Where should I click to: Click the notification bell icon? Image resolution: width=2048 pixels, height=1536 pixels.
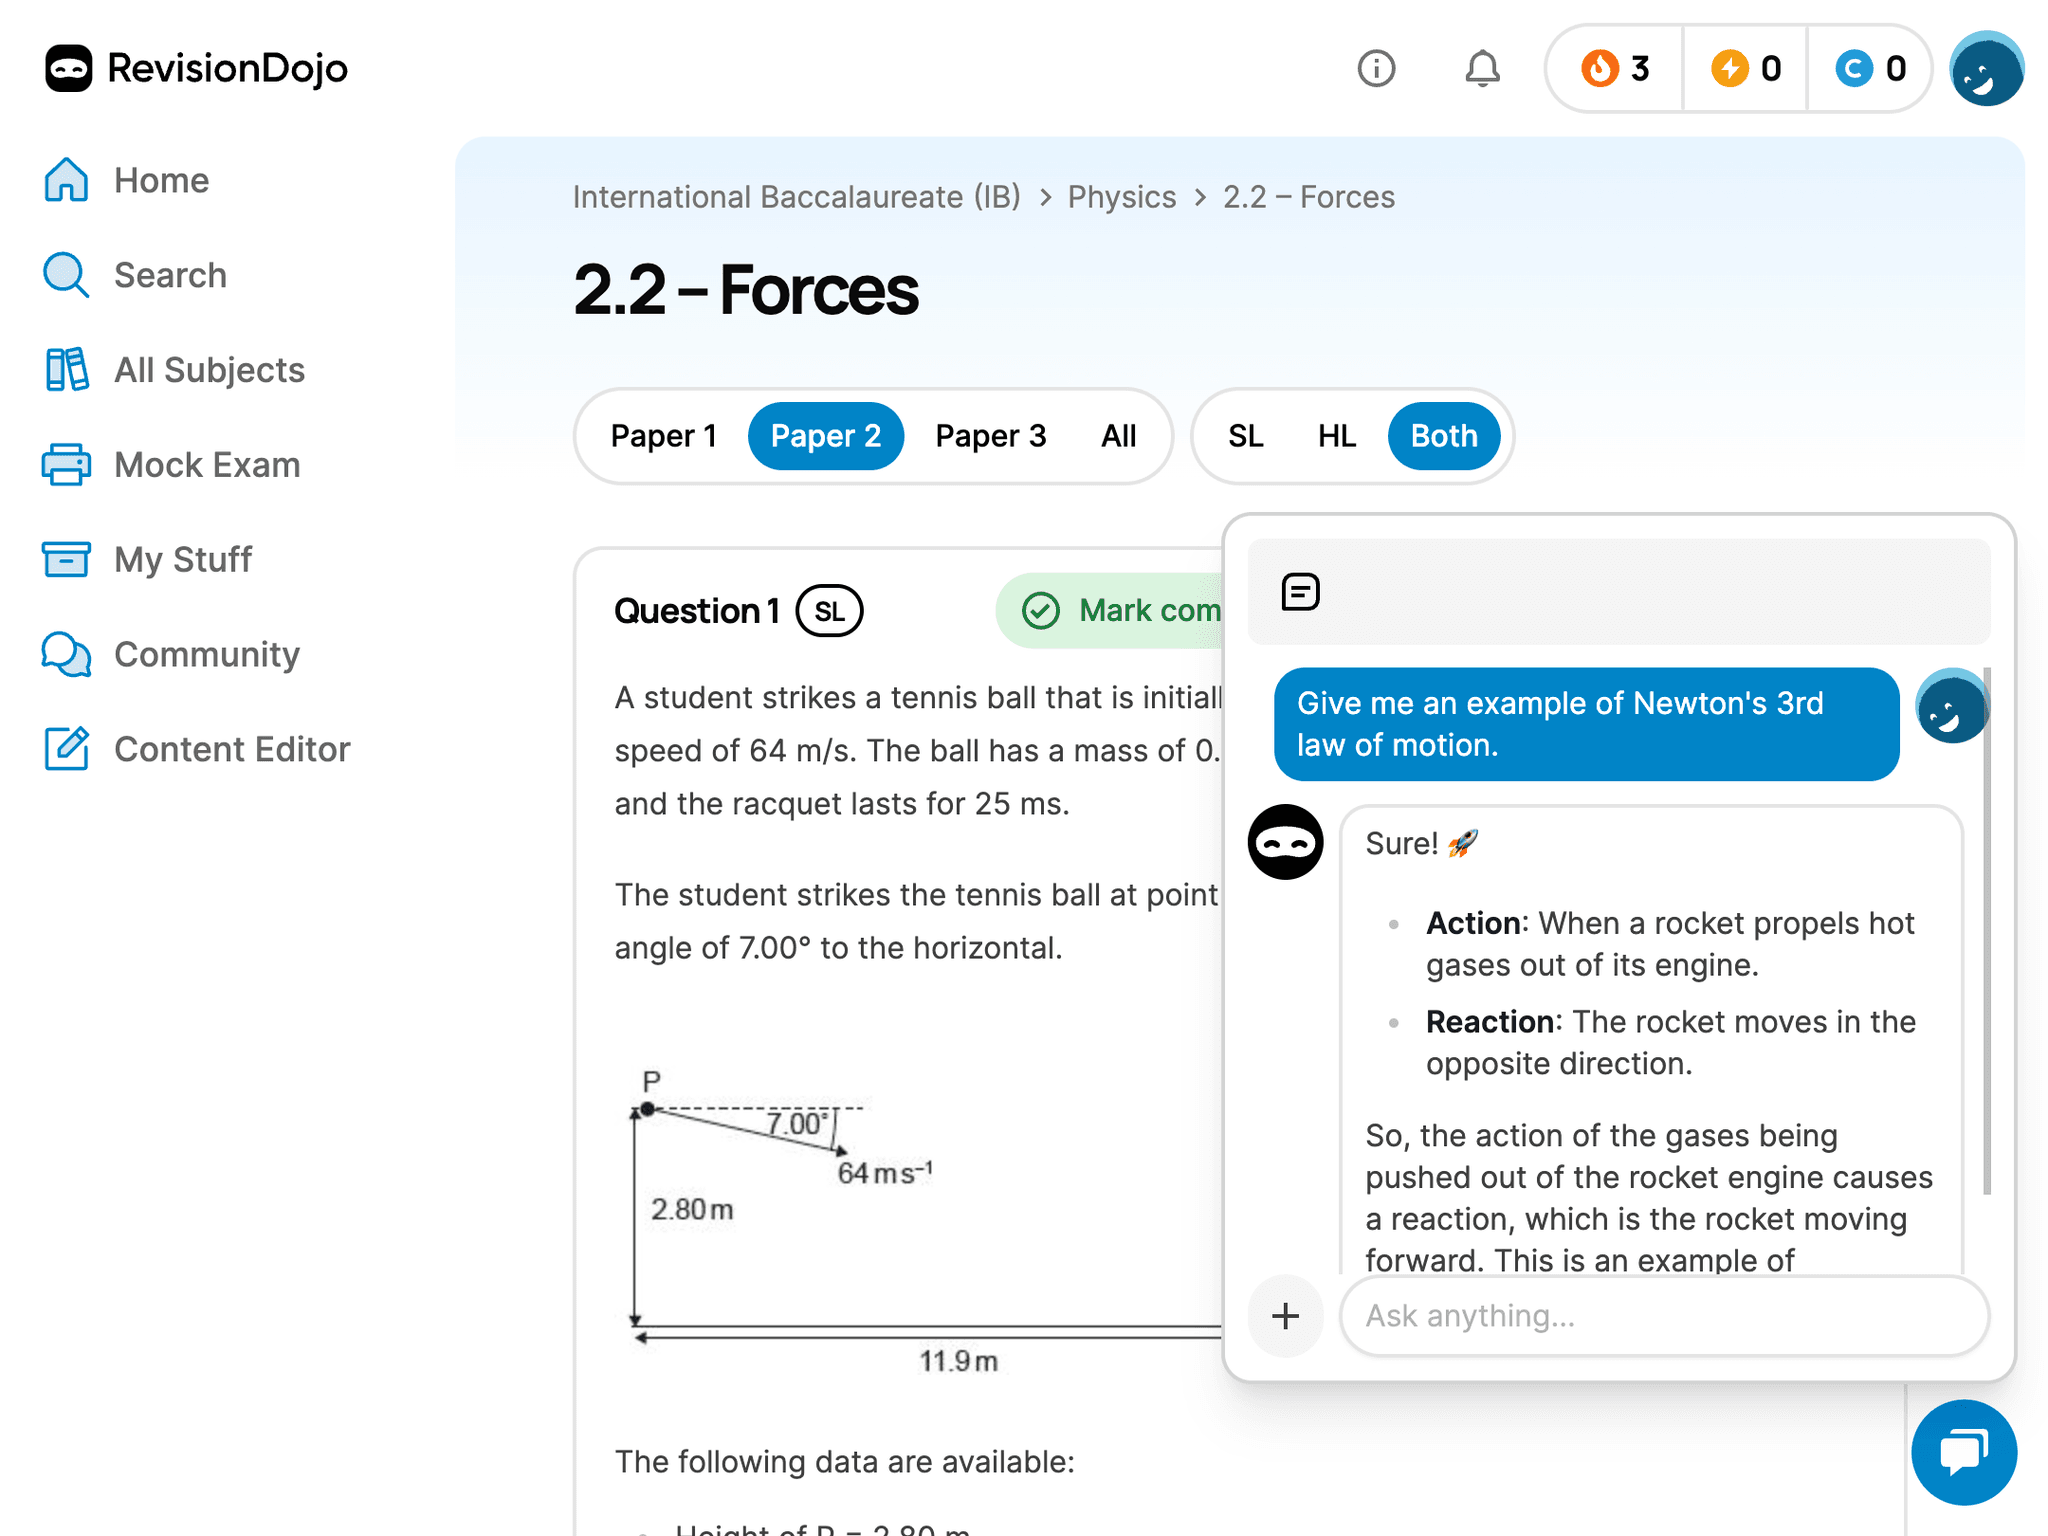[x=1484, y=66]
